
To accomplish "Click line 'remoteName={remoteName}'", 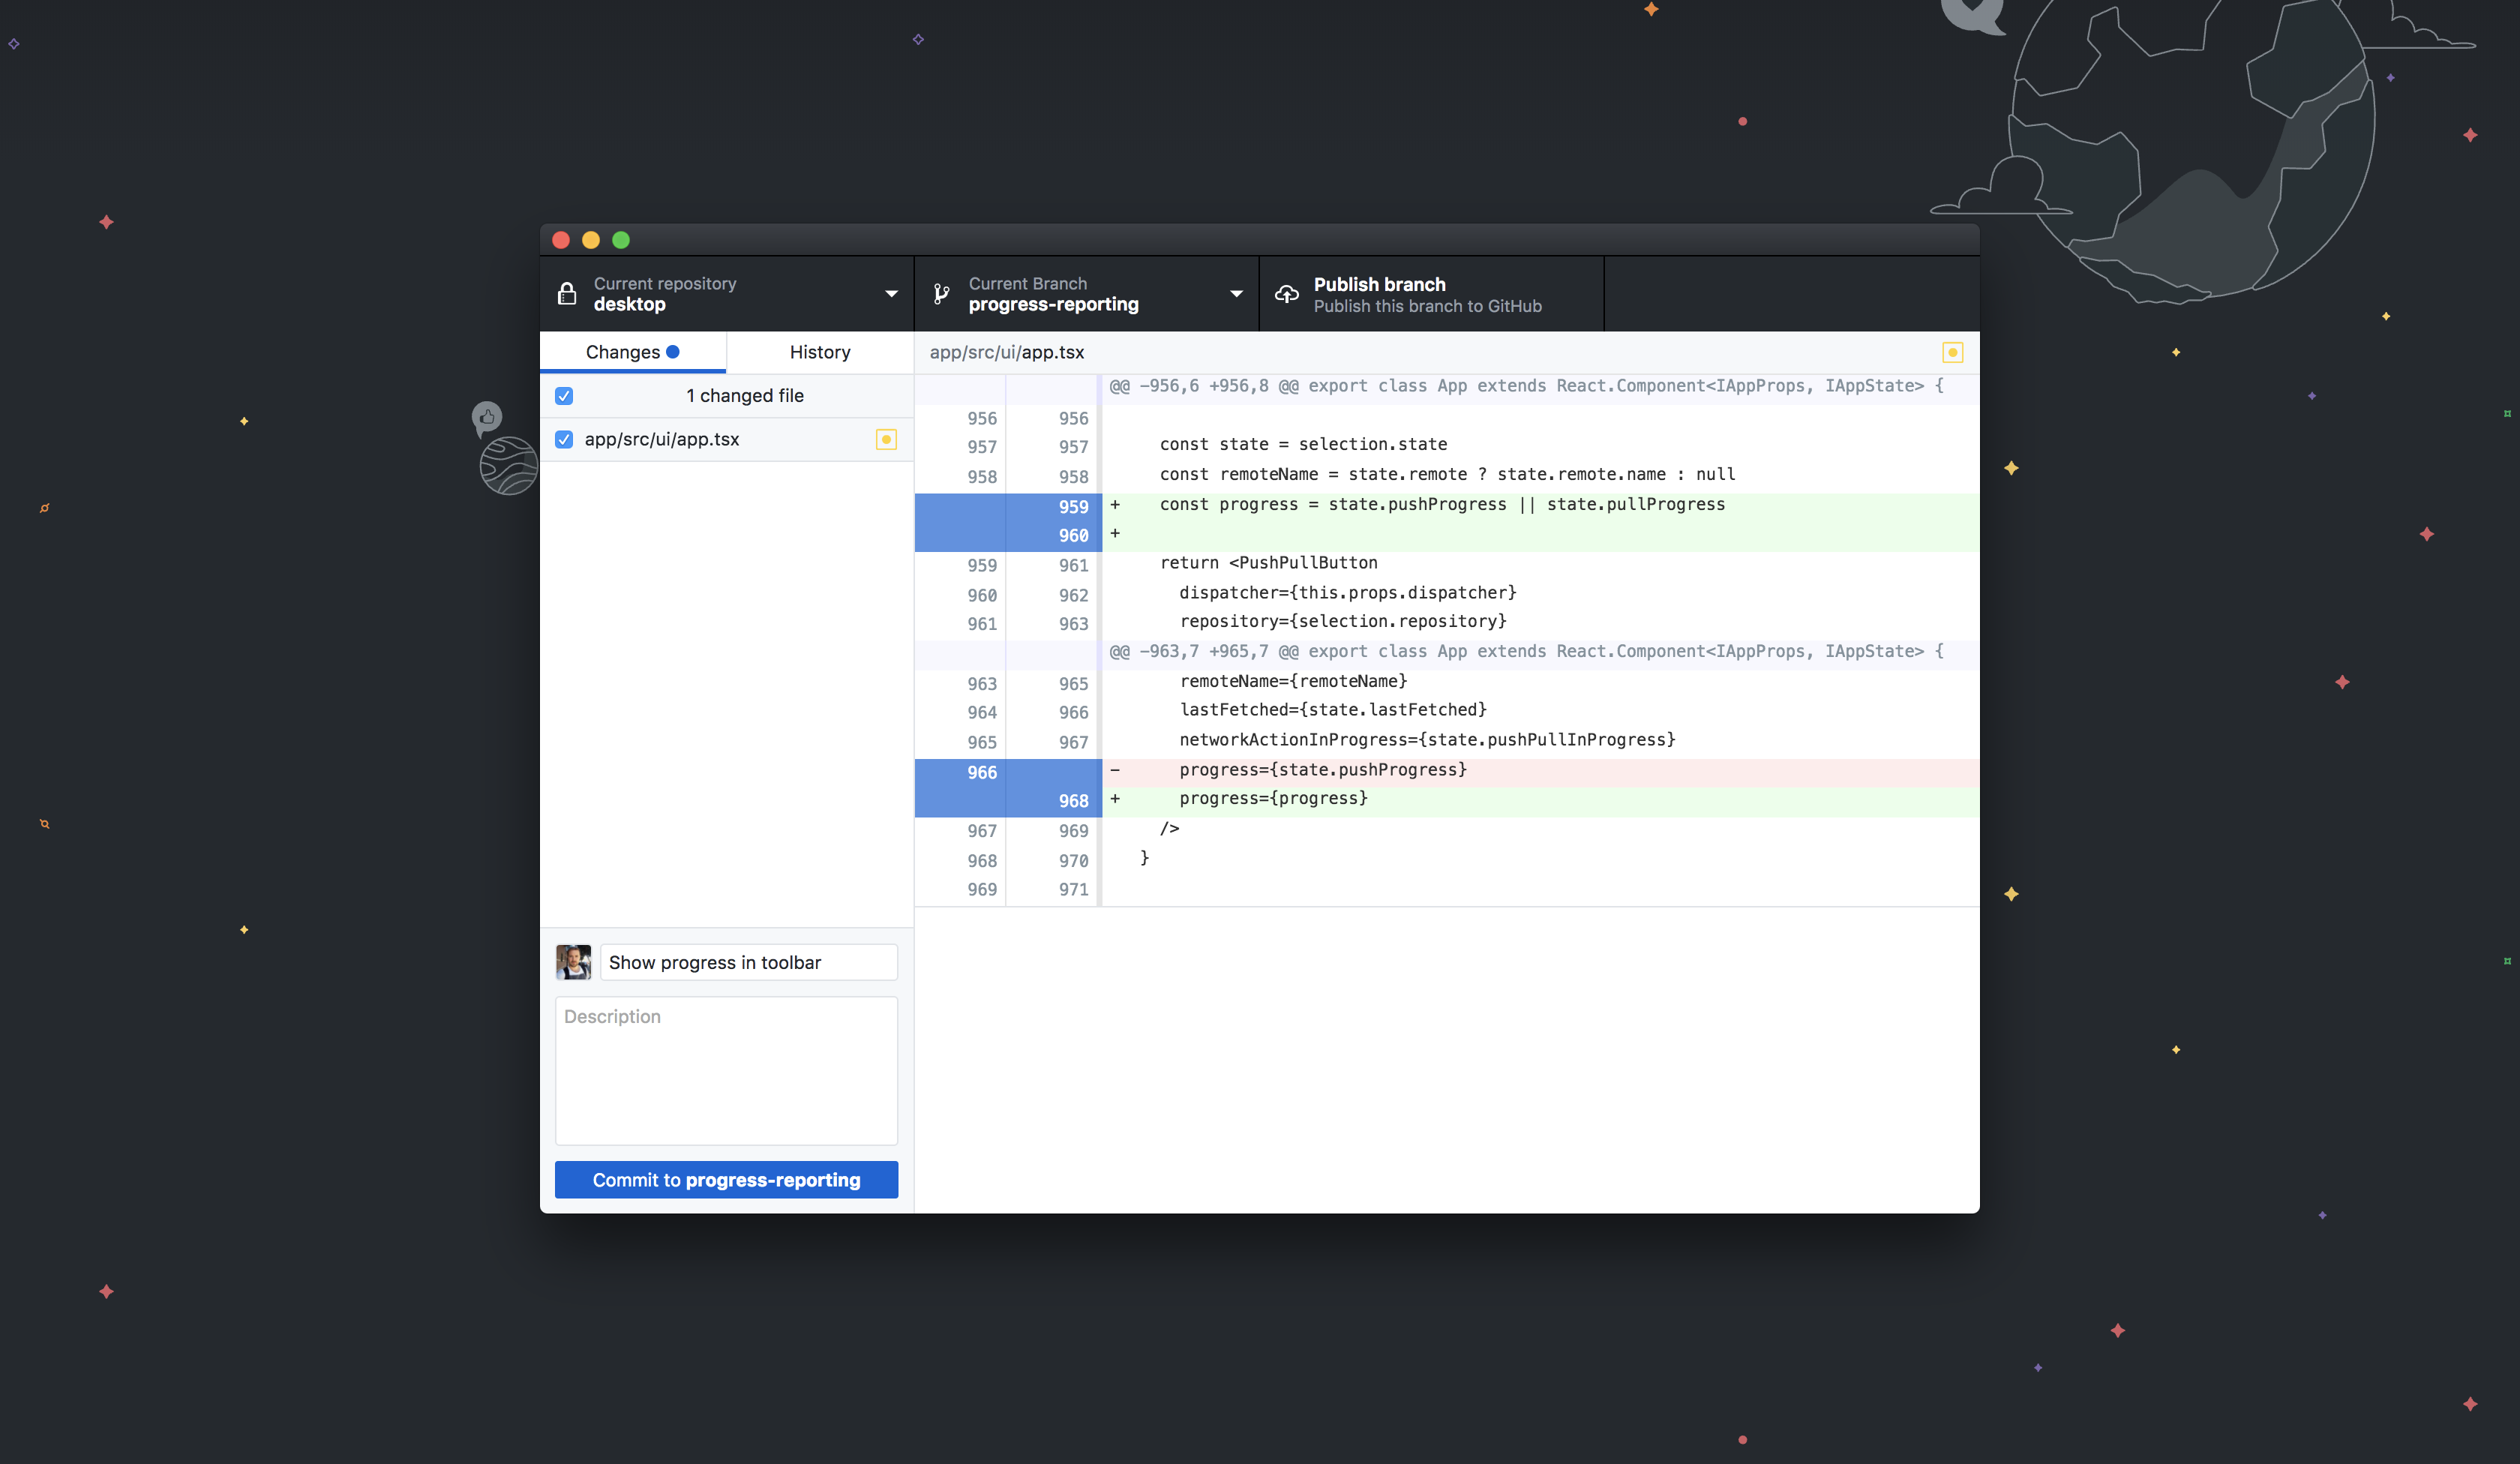I will click(1294, 681).
